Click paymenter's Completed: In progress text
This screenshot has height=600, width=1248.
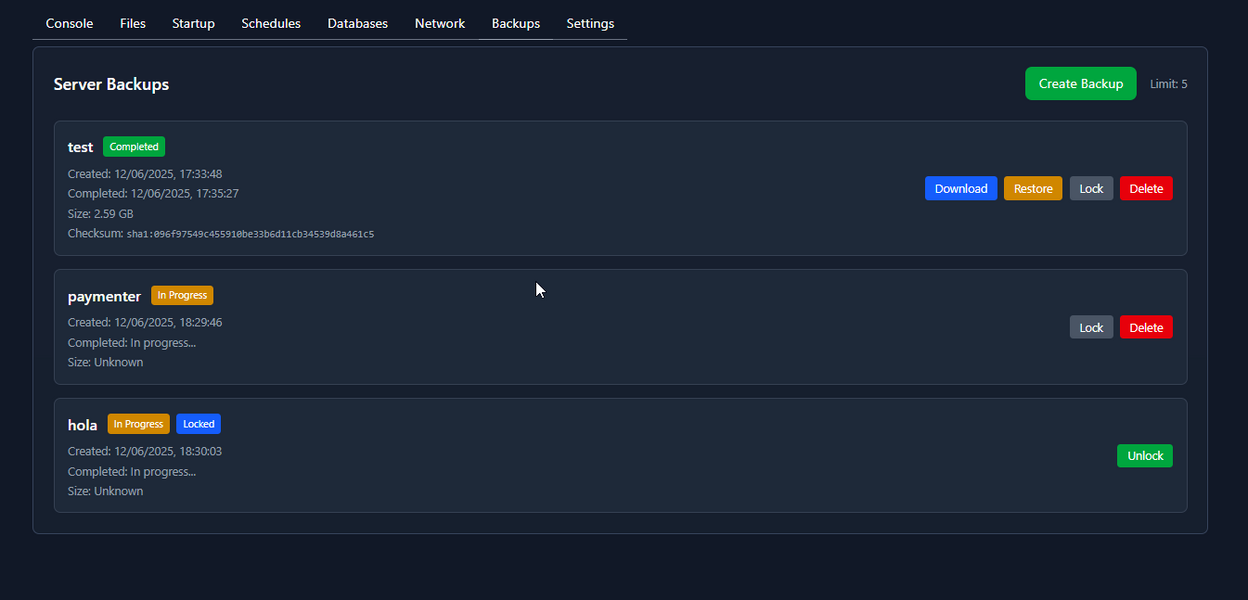pos(132,342)
